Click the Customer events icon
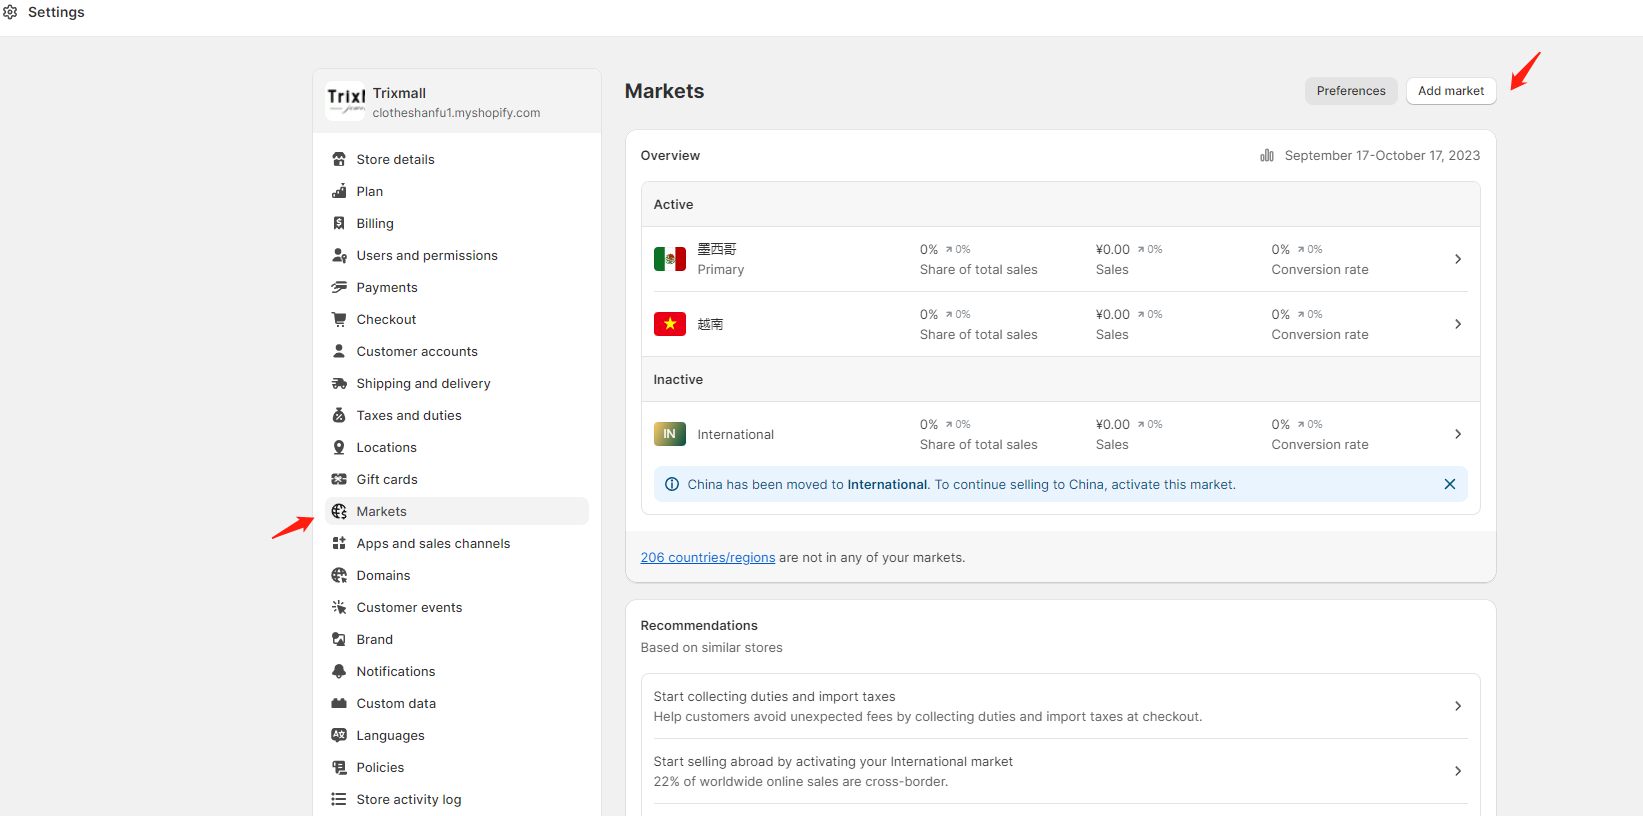 (x=339, y=607)
